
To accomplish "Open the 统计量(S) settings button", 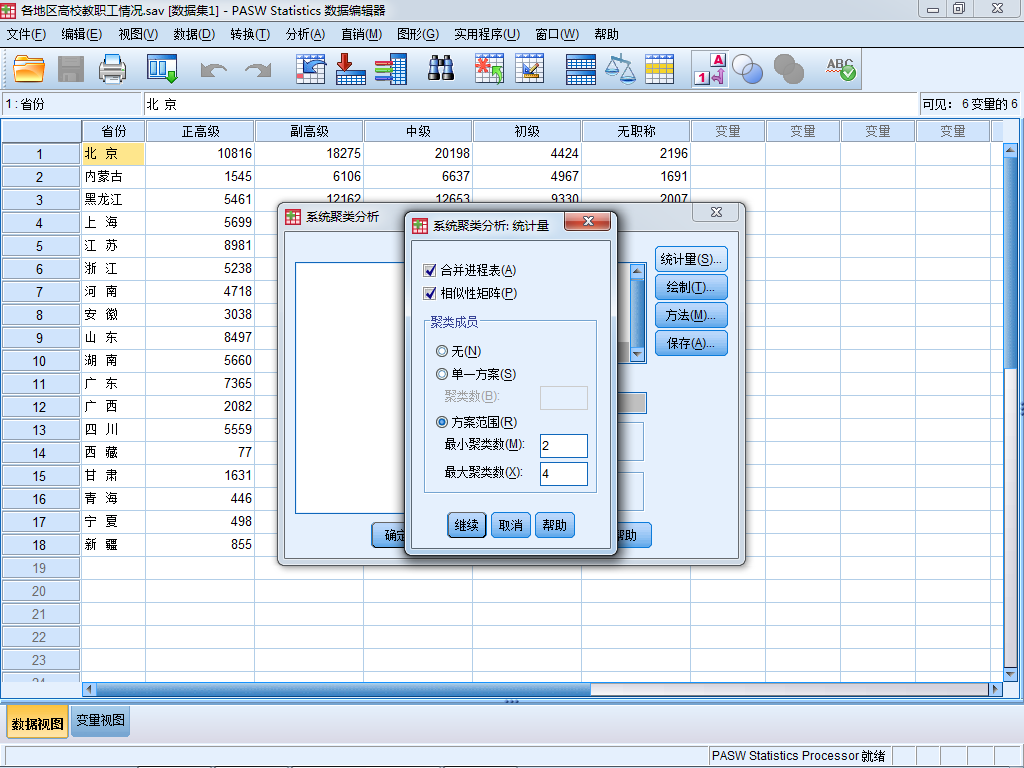I will pos(691,259).
